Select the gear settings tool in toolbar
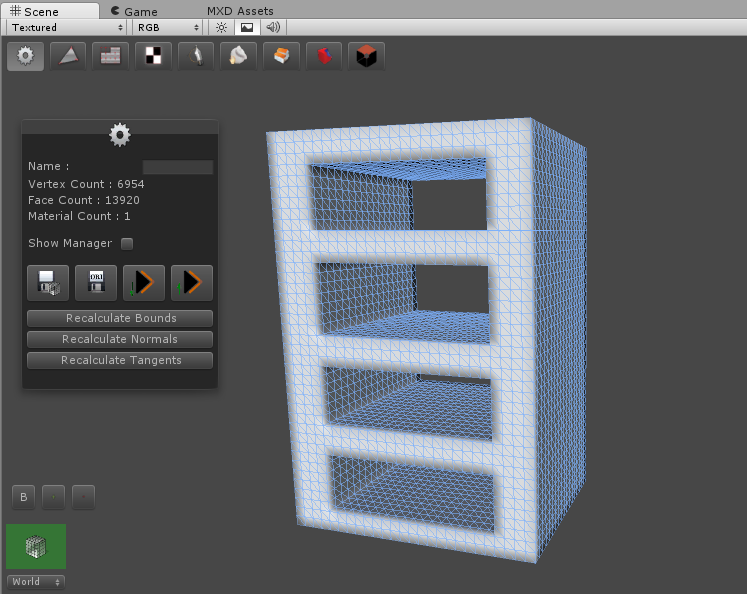This screenshot has height=594, width=747. [25, 56]
